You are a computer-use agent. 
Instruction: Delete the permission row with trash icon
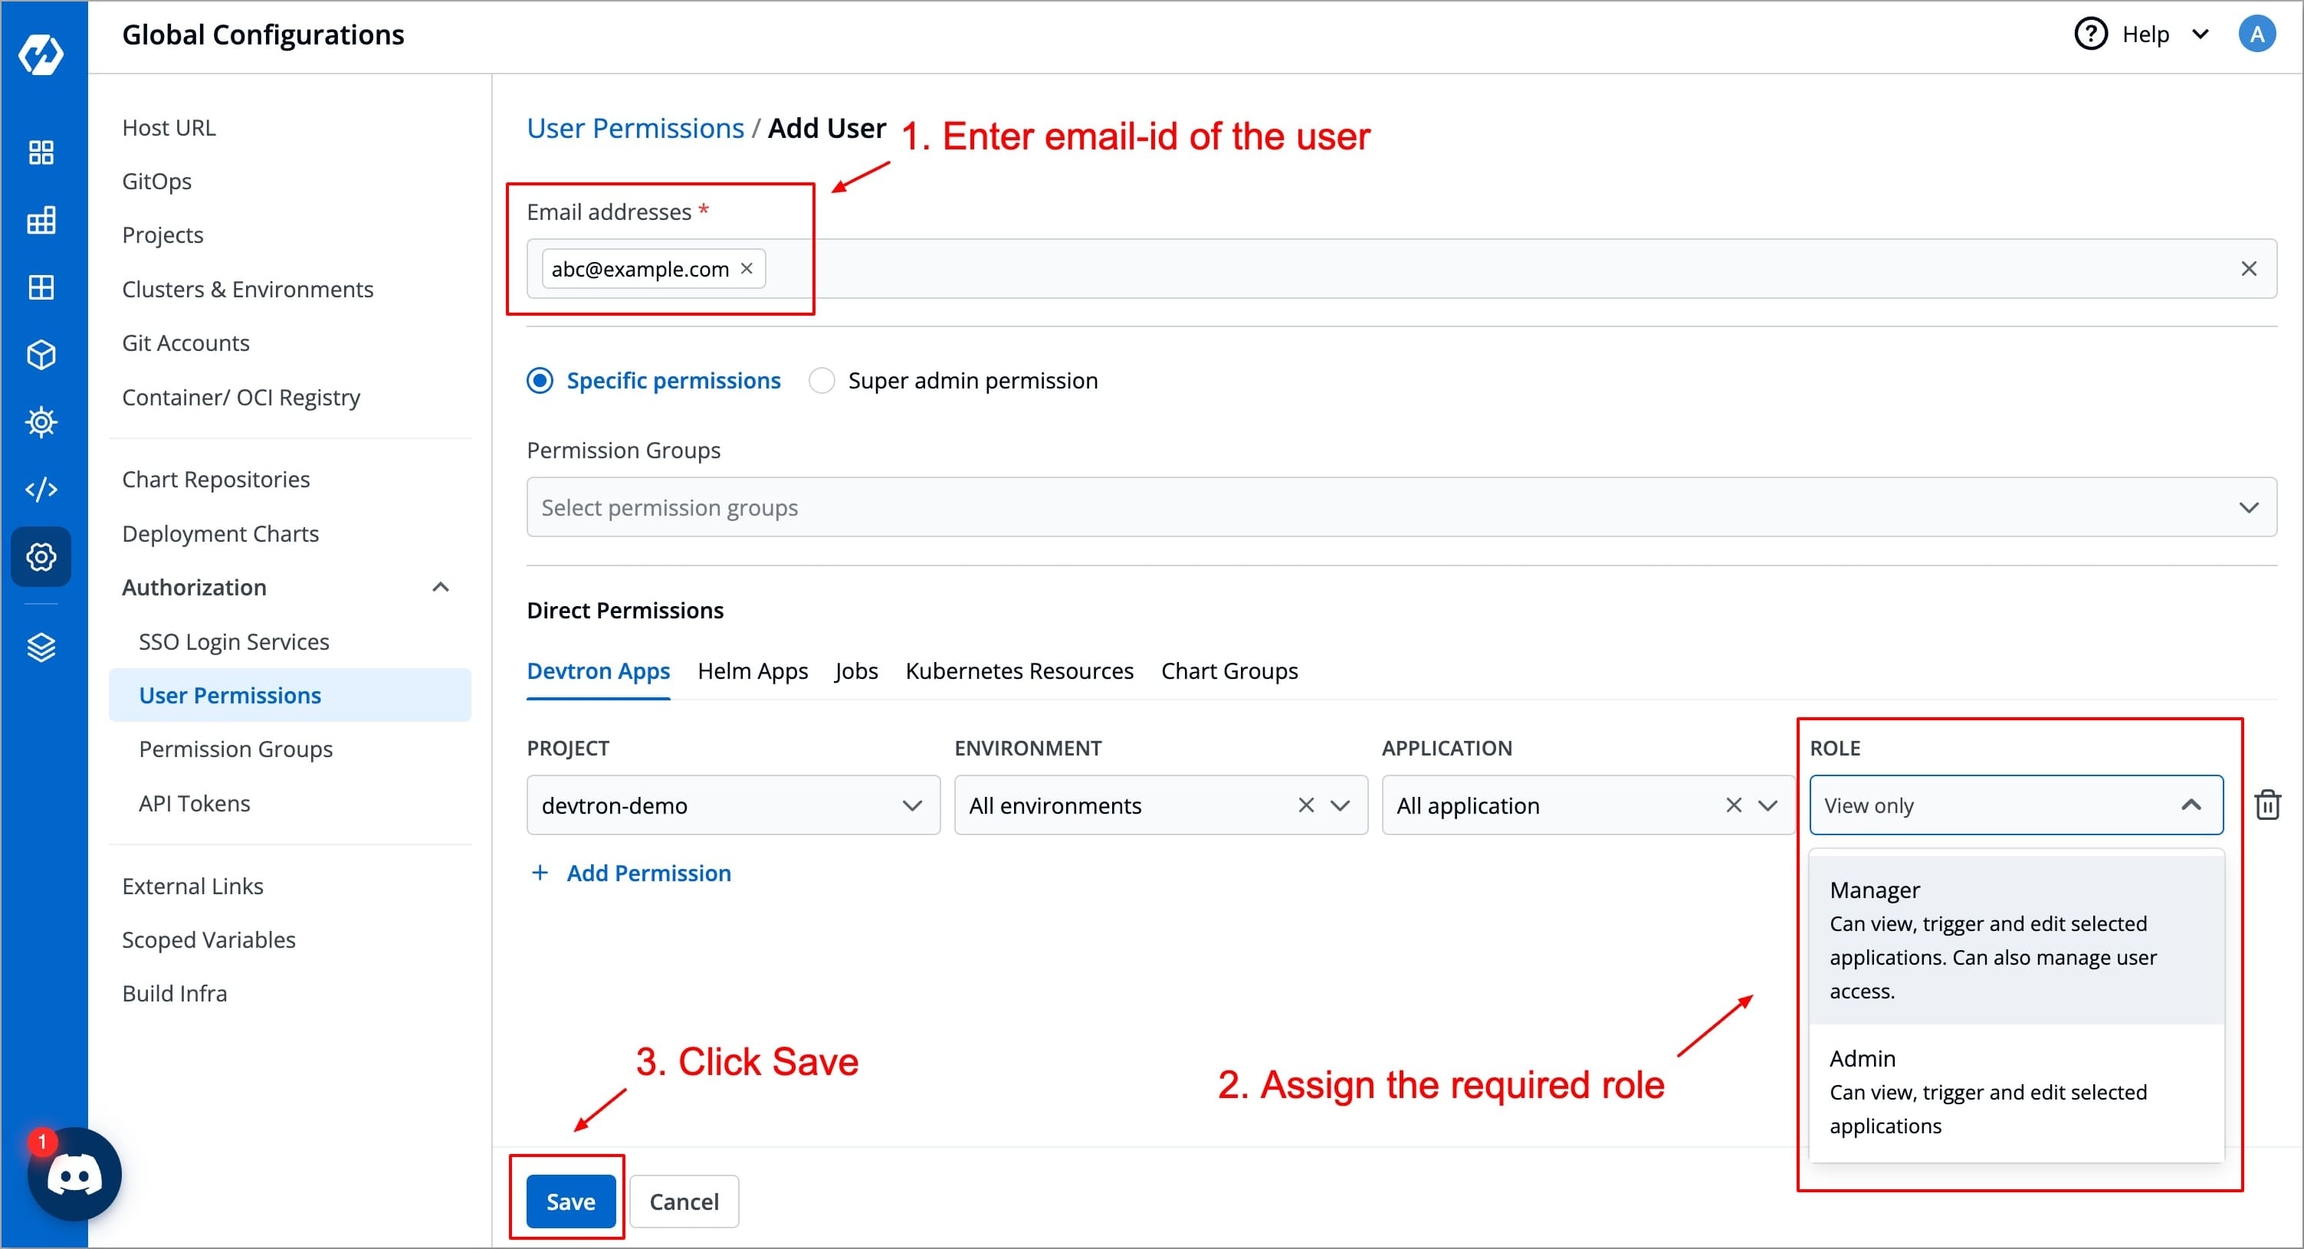[2267, 805]
